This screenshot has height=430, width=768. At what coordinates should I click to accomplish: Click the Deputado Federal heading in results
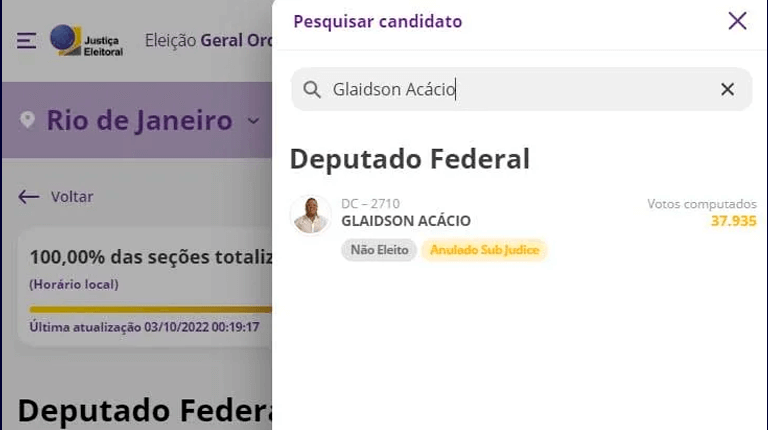[x=409, y=159]
